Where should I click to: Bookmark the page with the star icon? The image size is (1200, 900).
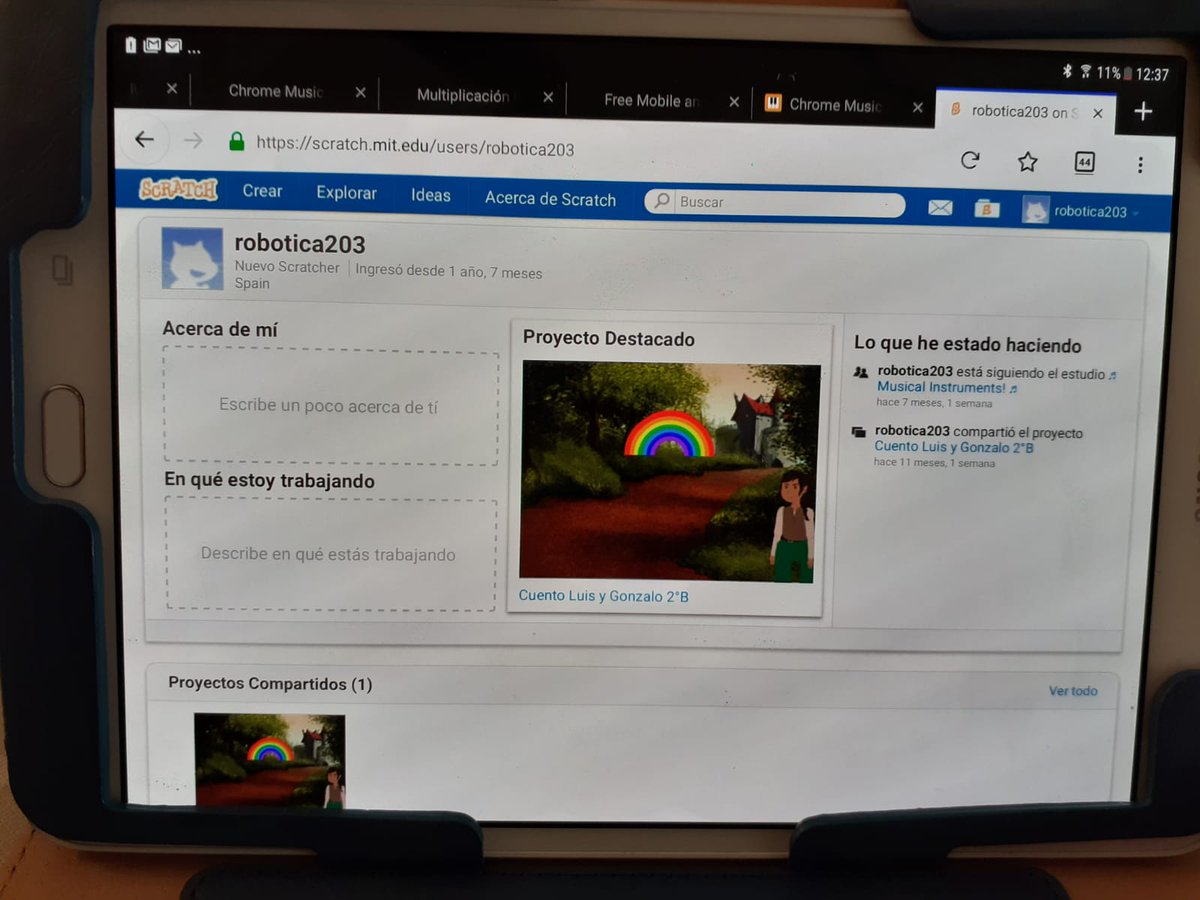click(1027, 162)
